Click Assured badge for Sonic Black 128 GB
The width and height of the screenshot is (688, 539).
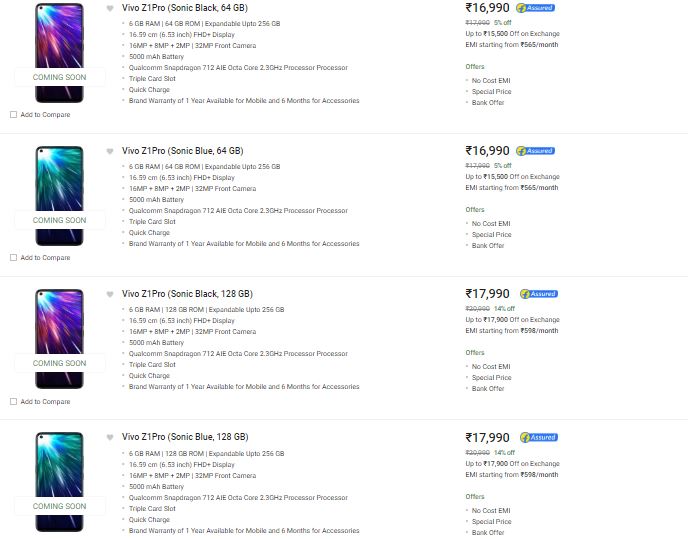pyautogui.click(x=539, y=294)
